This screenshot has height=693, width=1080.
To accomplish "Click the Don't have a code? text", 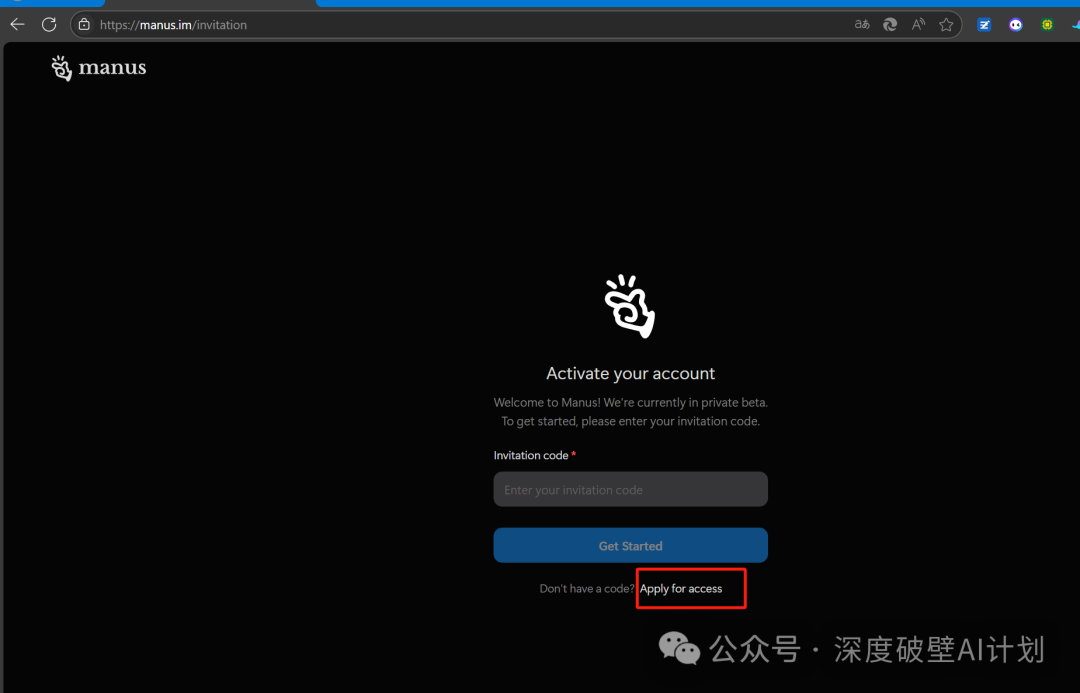I will [587, 588].
